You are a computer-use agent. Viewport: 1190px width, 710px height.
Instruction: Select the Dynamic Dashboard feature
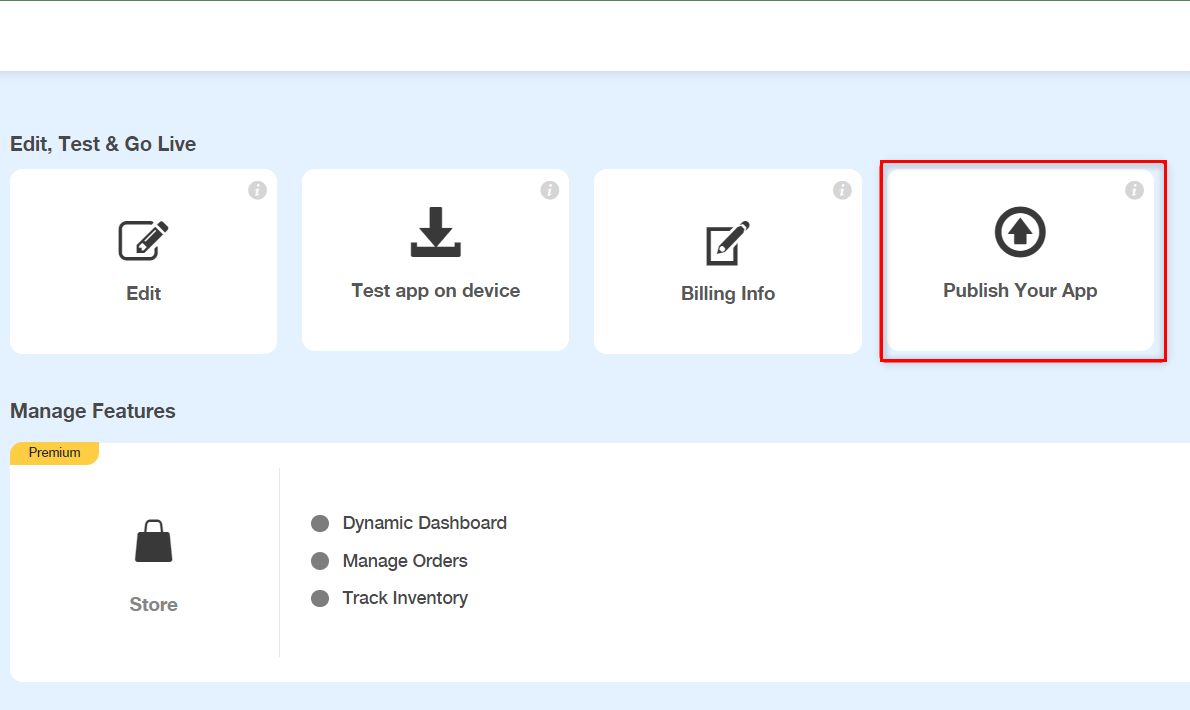(424, 522)
